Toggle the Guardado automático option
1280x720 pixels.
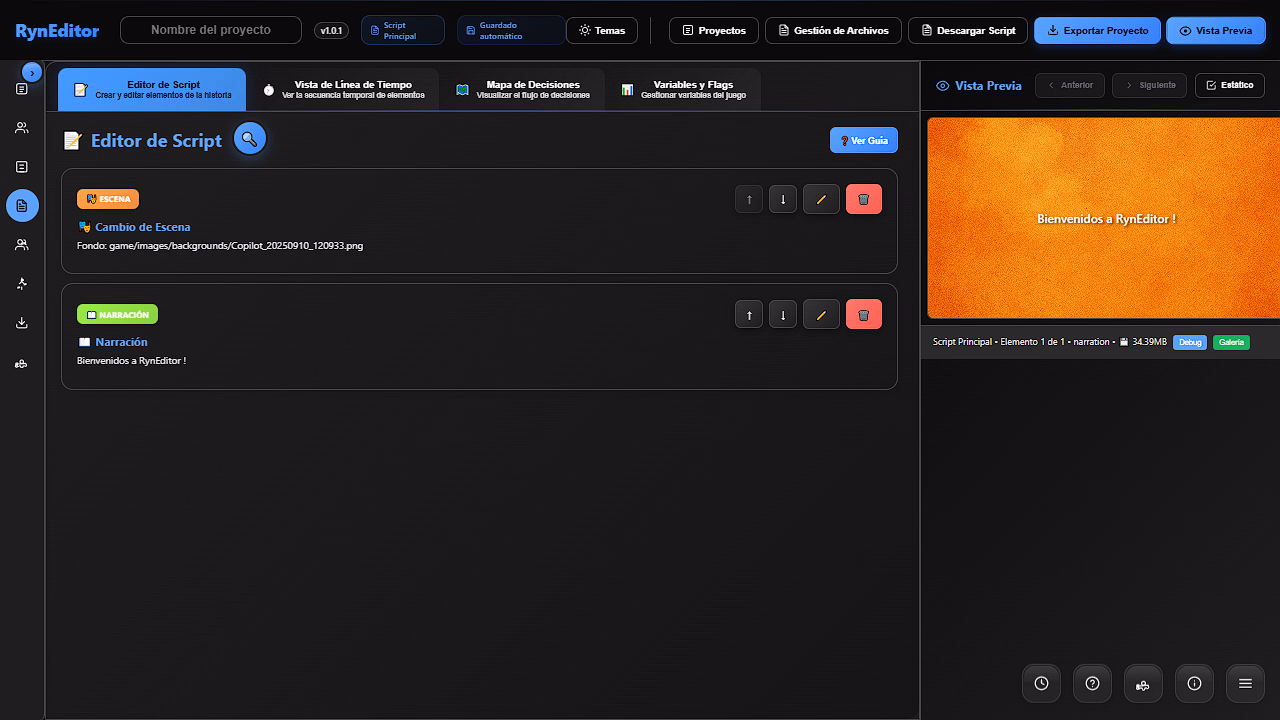(510, 31)
